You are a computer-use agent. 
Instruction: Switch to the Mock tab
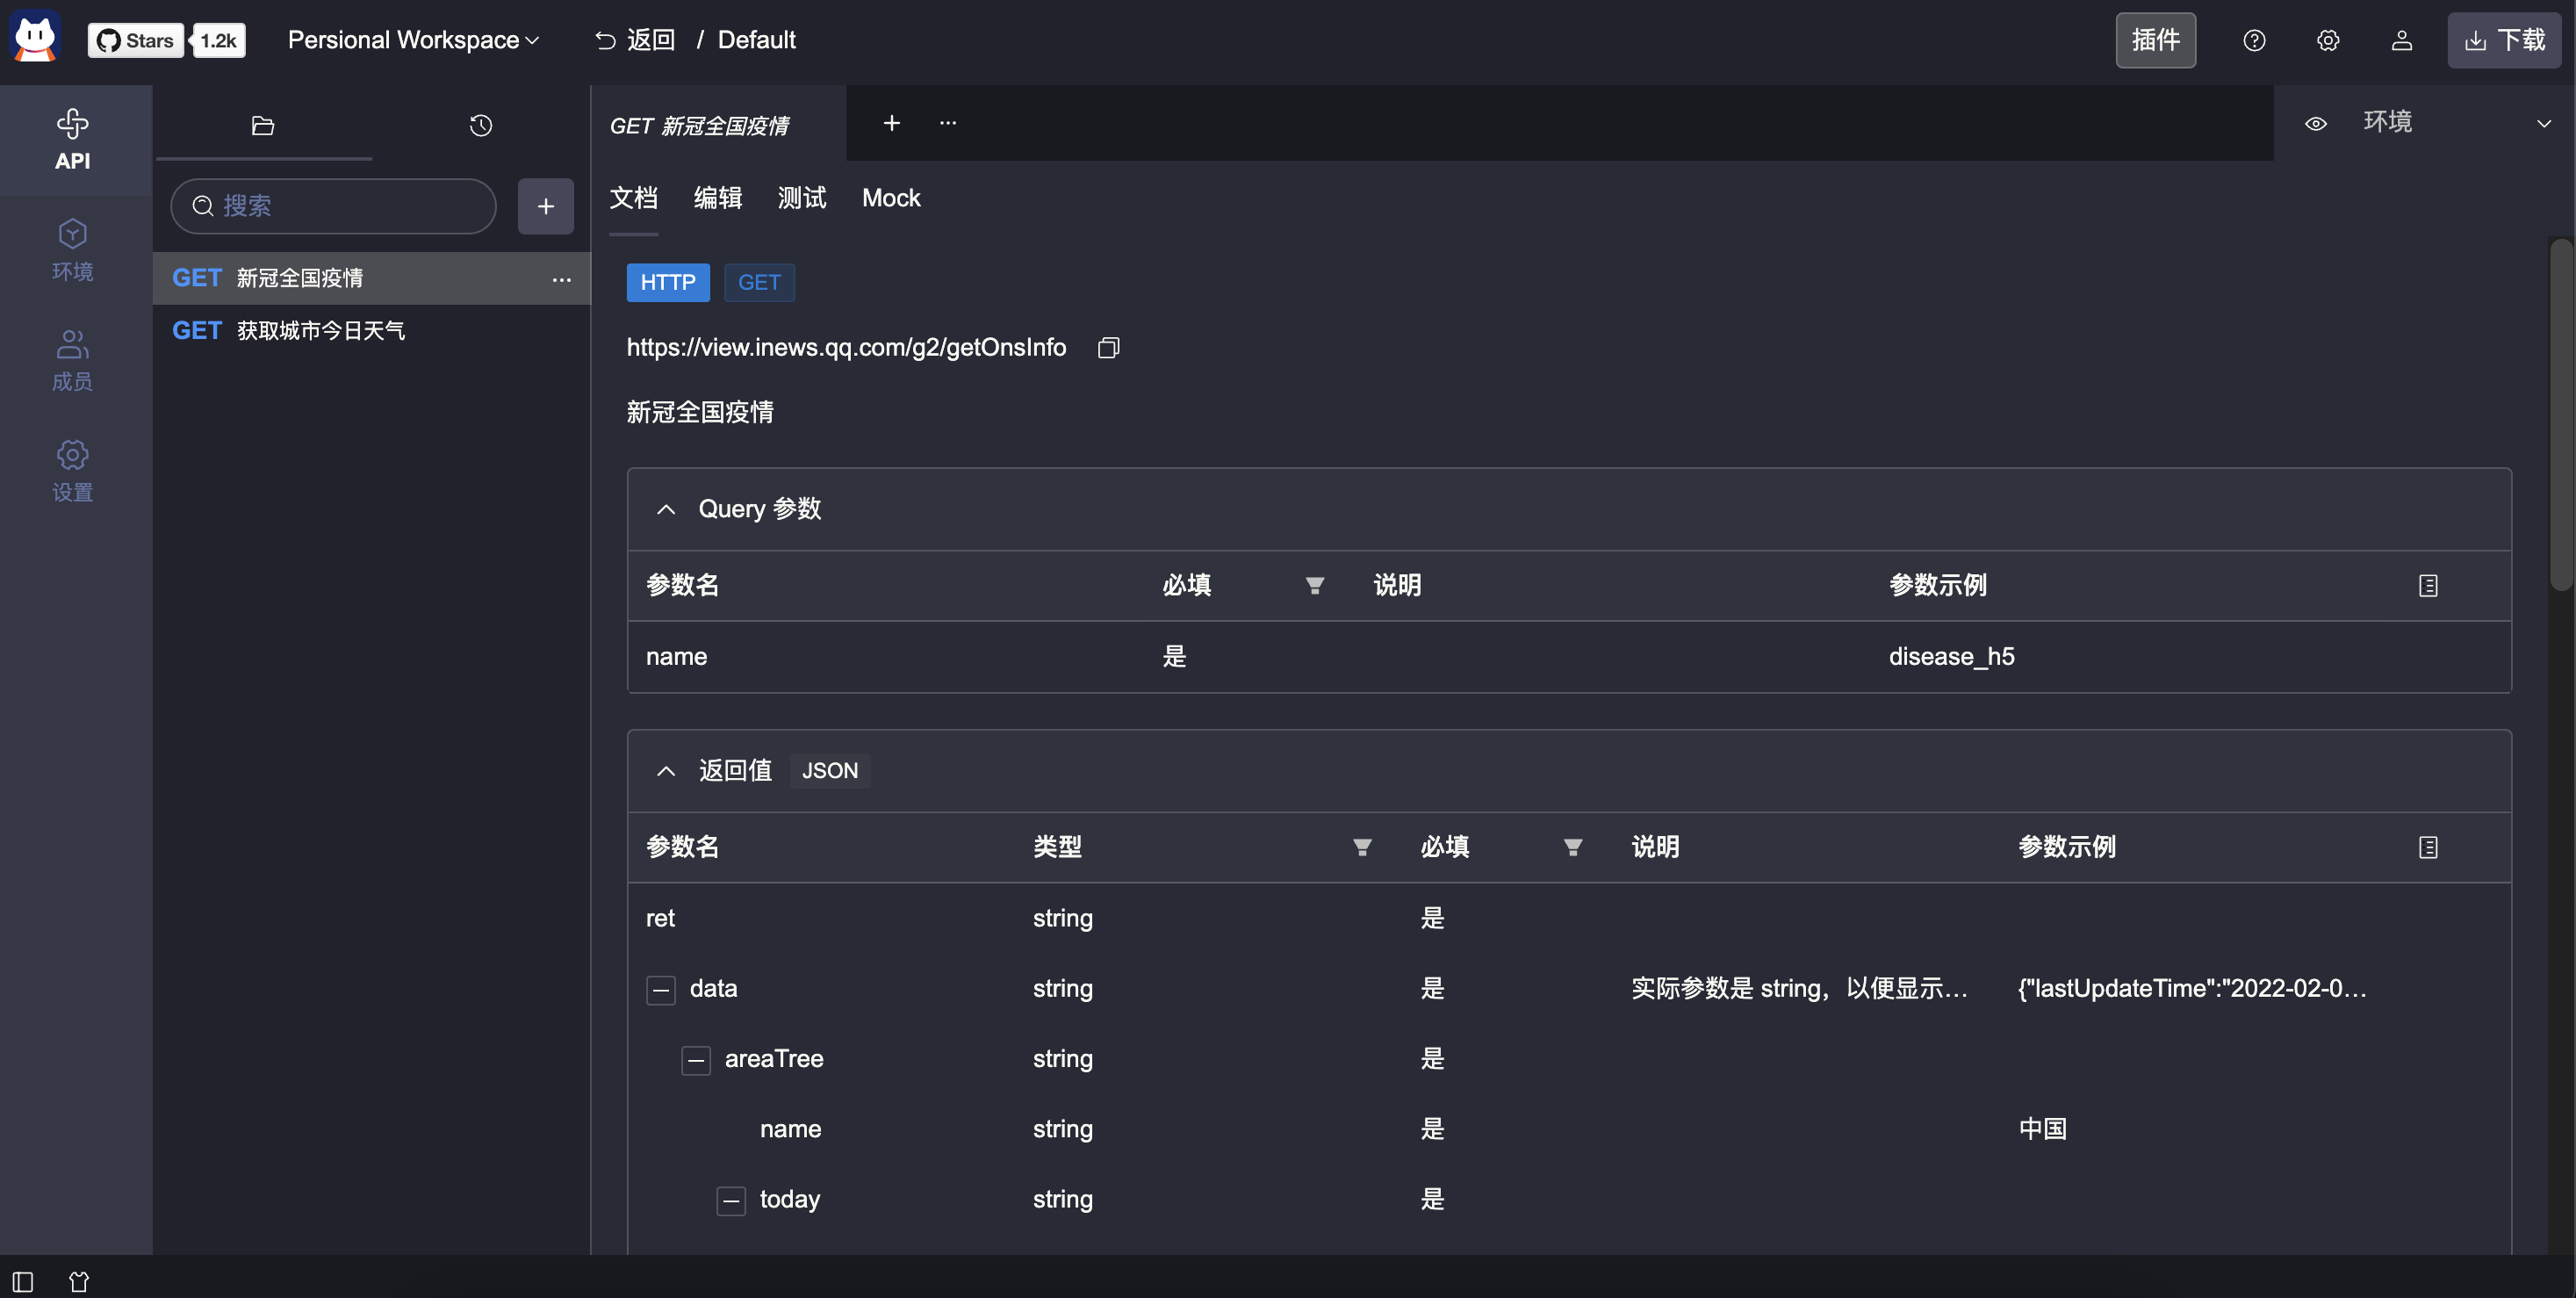[x=891, y=198]
